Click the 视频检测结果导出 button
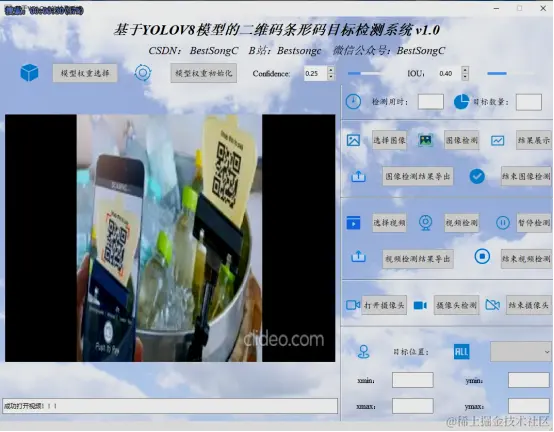This screenshot has height=432, width=554. [x=418, y=259]
